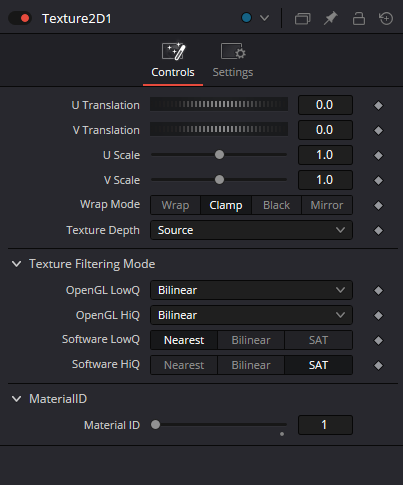Click the V Translation thumbwheel
The height and width of the screenshot is (485, 403).
(x=219, y=129)
